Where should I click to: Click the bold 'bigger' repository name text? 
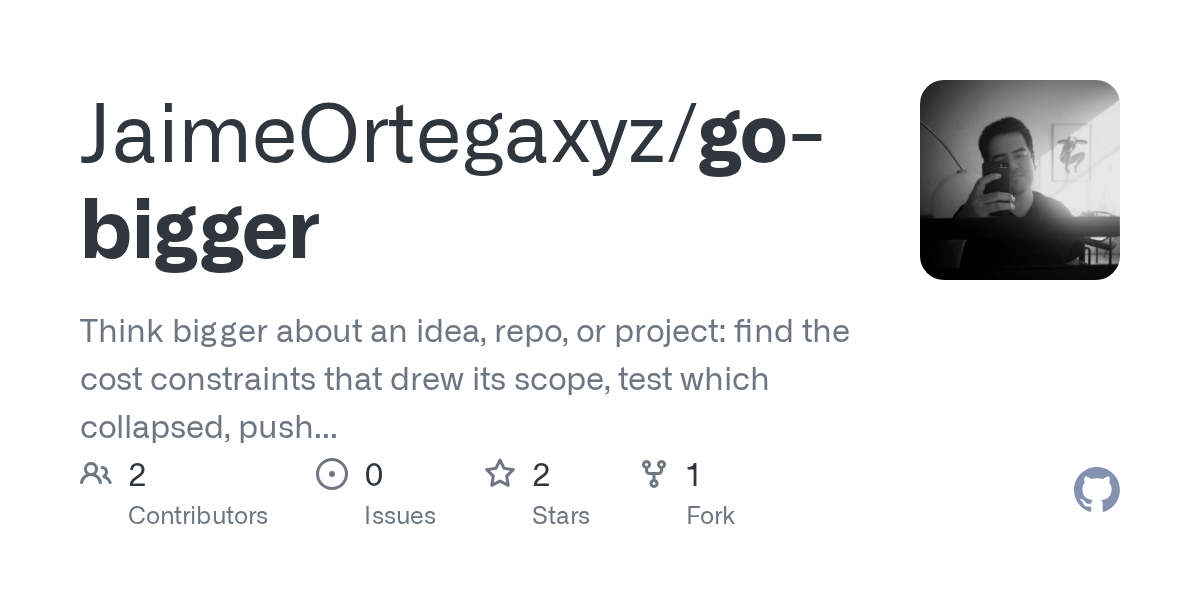pos(199,231)
